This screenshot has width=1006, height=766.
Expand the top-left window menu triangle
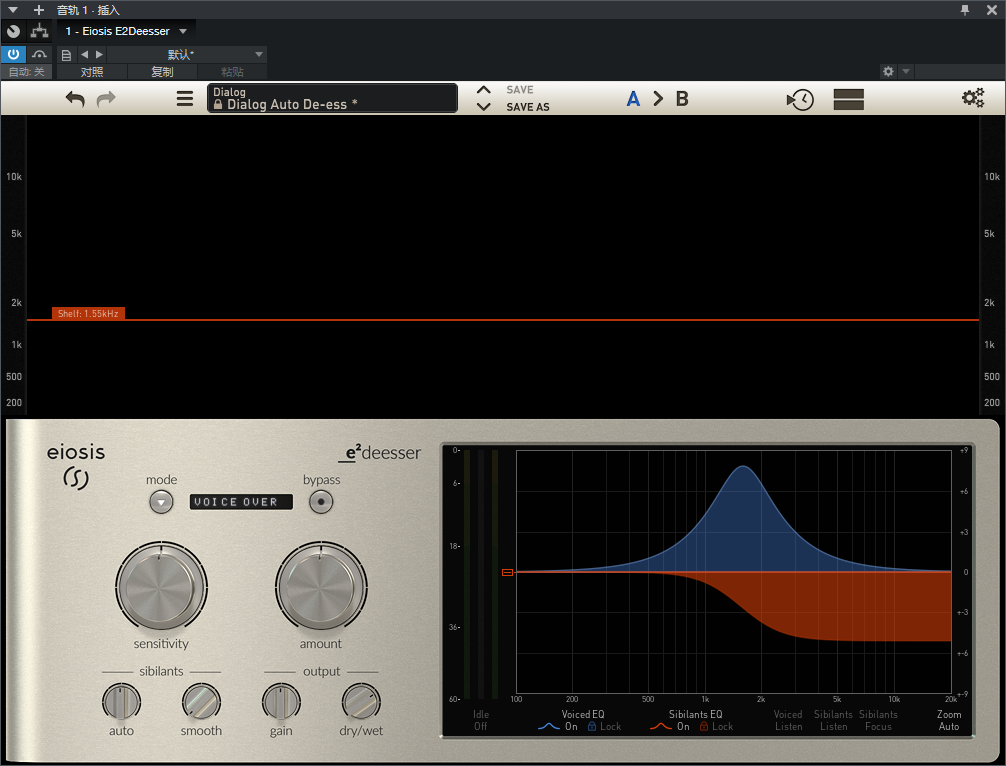(x=13, y=10)
